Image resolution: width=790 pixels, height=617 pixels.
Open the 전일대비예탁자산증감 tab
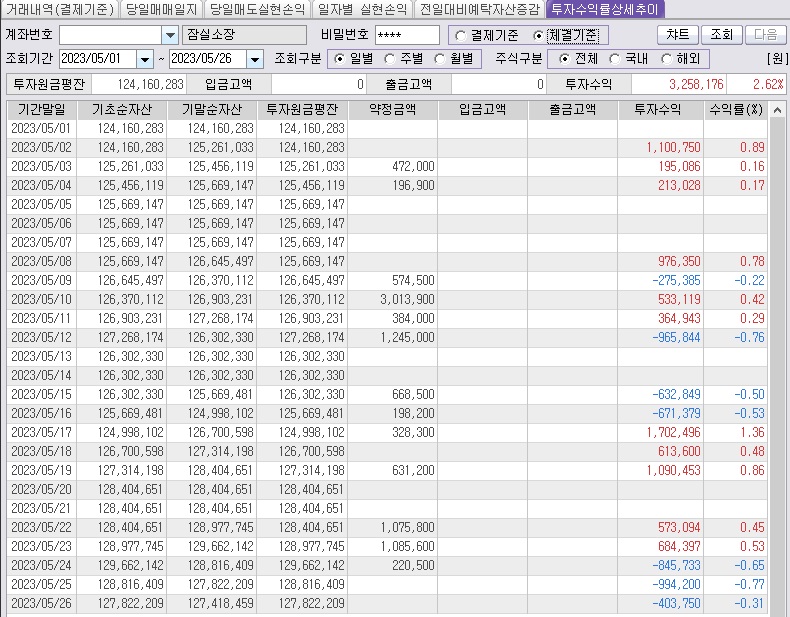[x=479, y=9]
